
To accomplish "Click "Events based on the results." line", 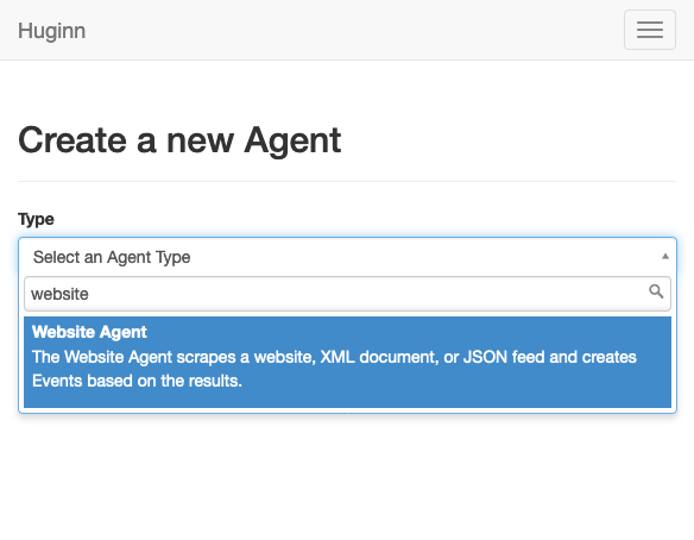I will (x=137, y=381).
